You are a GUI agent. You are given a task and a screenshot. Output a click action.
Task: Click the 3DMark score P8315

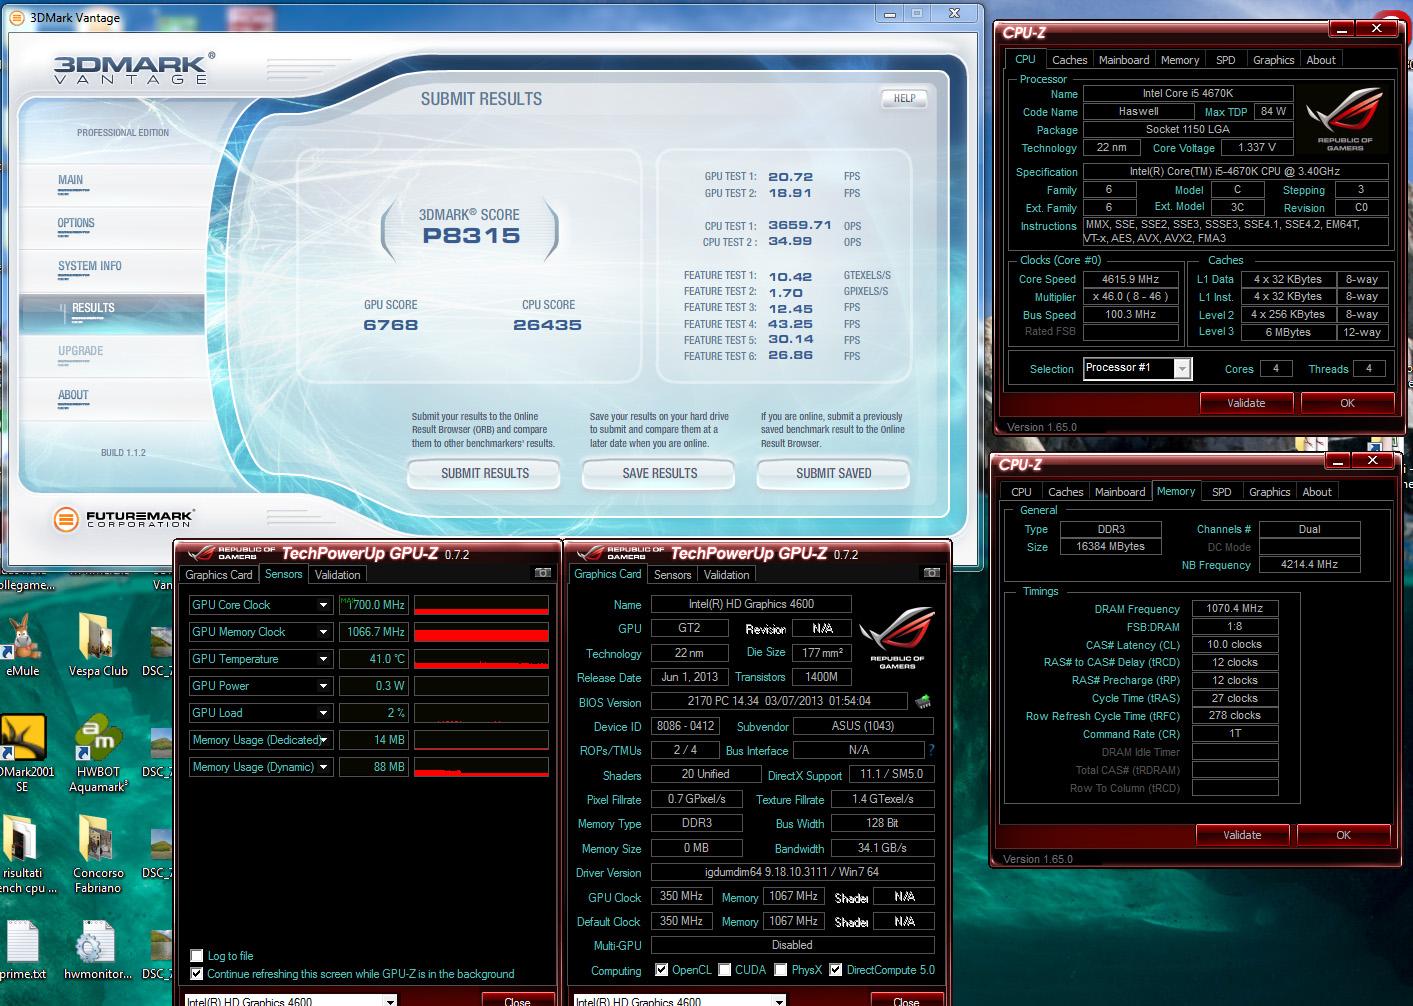471,236
